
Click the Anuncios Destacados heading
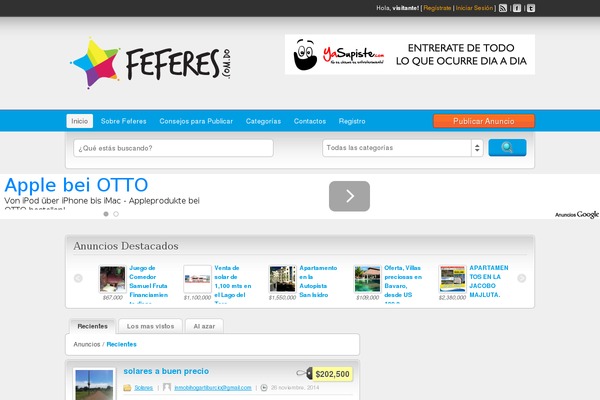point(126,246)
